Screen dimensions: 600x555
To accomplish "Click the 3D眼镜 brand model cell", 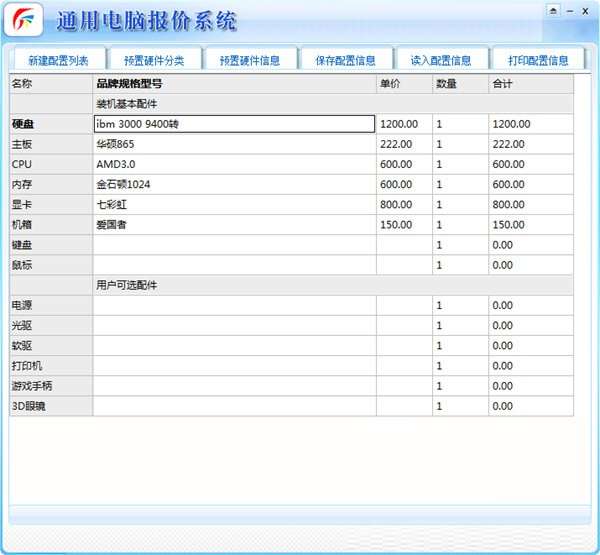I will coord(234,406).
